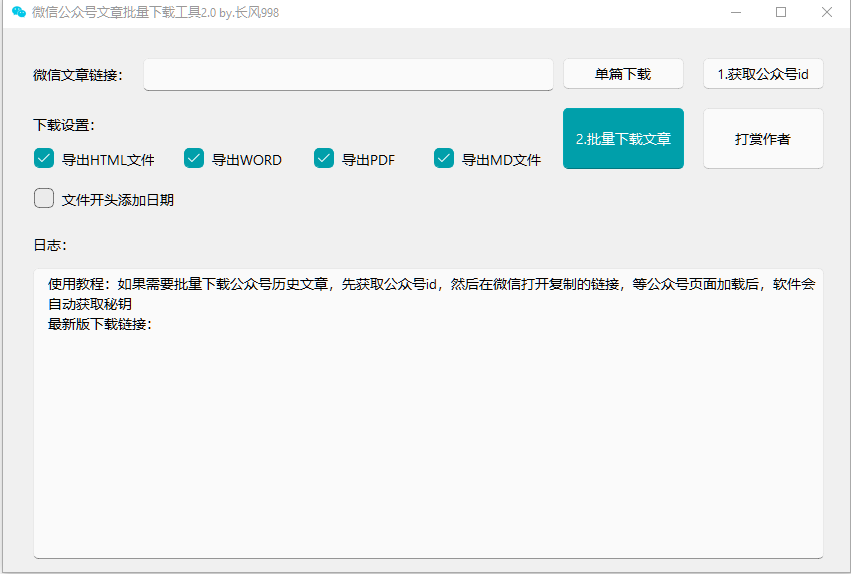Start batch download with 2.批量下载文章
The height and width of the screenshot is (574, 851).
click(x=623, y=139)
